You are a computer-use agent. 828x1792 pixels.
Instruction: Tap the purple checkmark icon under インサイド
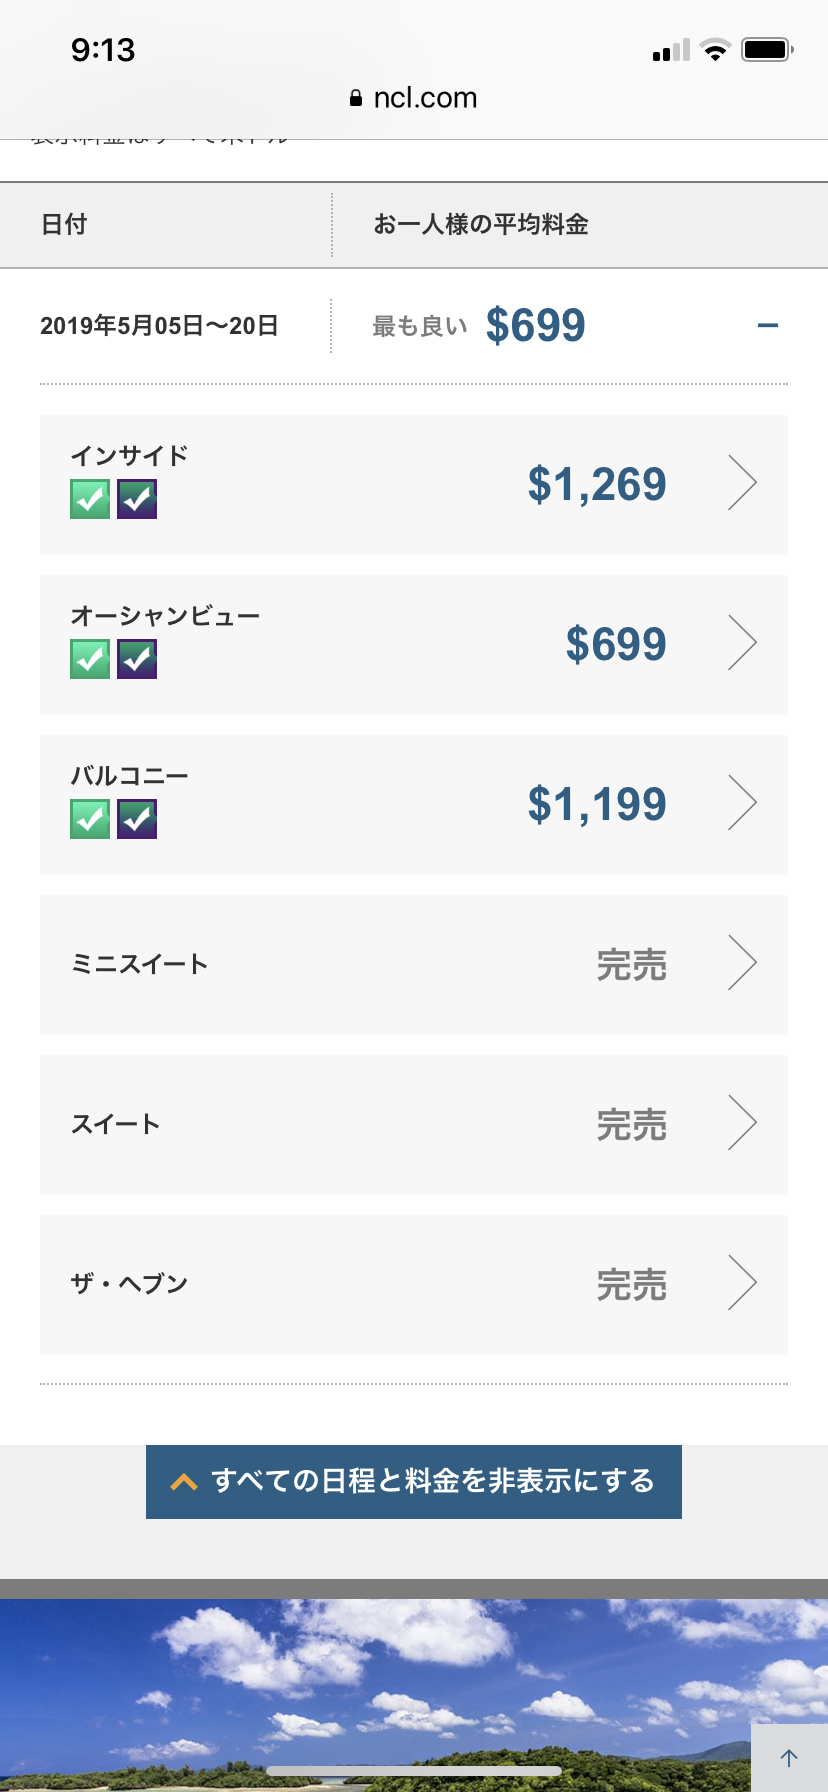click(x=137, y=499)
